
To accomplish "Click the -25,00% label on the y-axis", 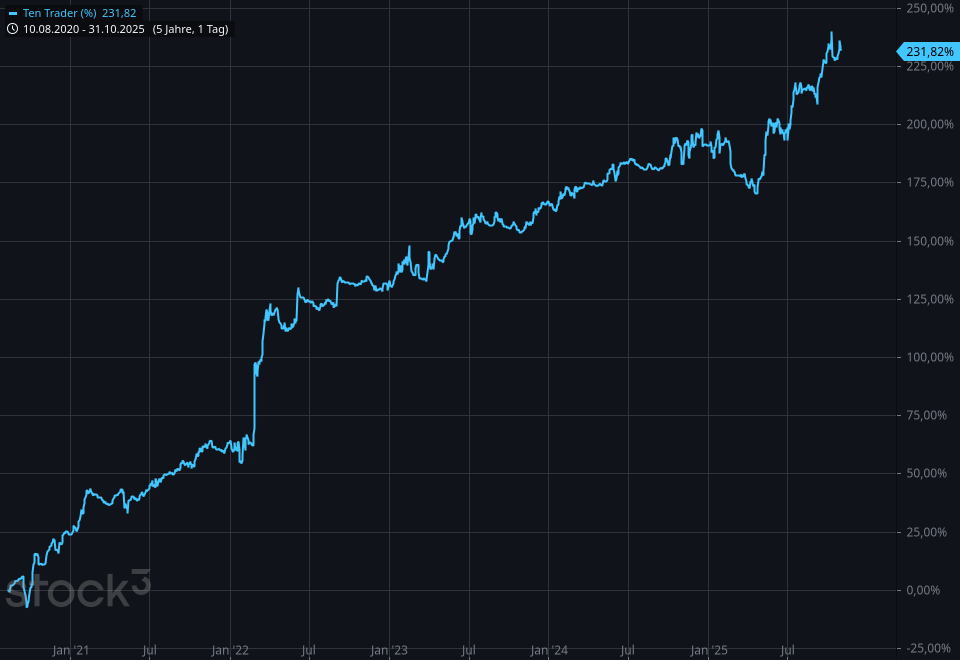I will [x=931, y=646].
